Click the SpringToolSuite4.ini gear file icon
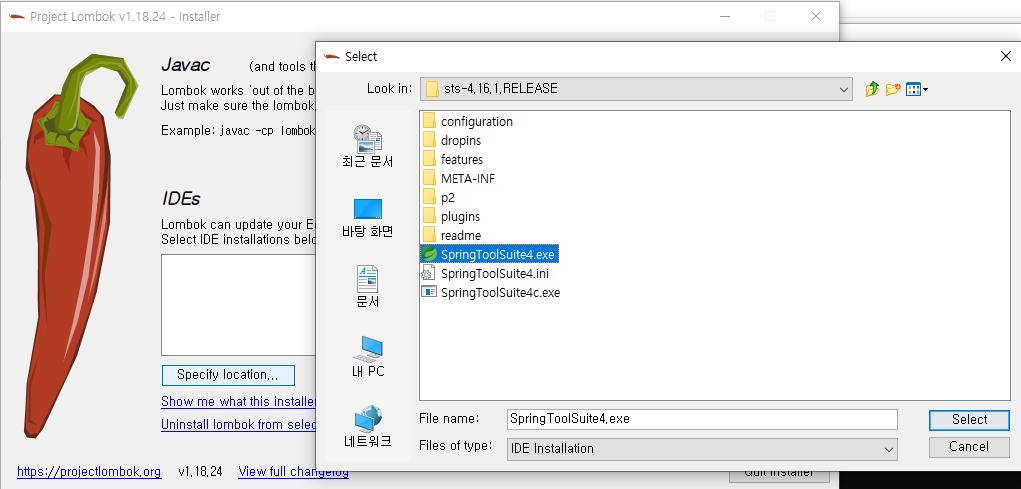 (429, 273)
